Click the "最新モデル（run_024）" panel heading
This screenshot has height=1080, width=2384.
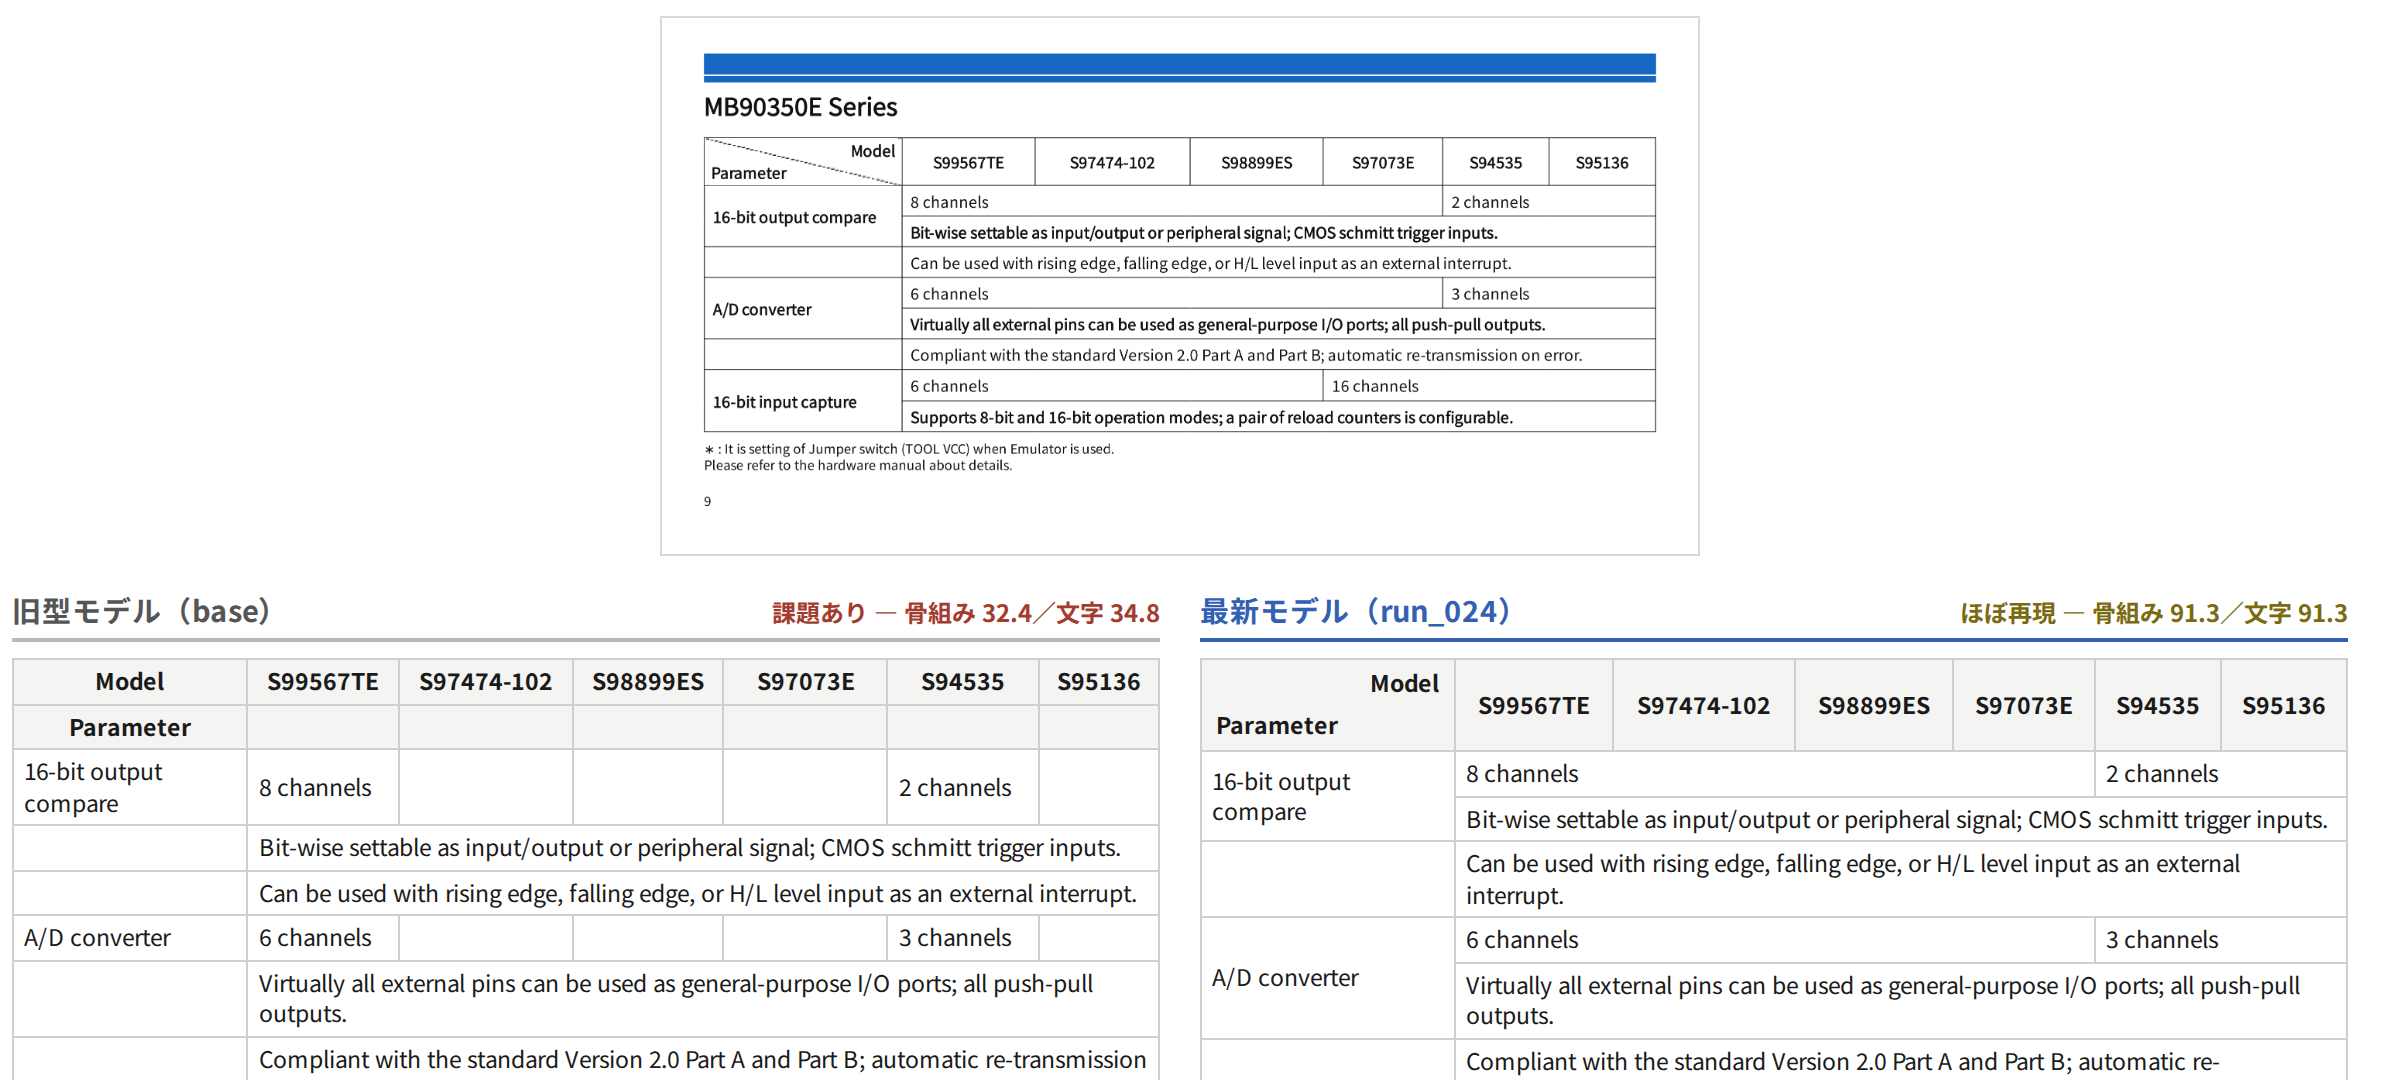[1356, 611]
